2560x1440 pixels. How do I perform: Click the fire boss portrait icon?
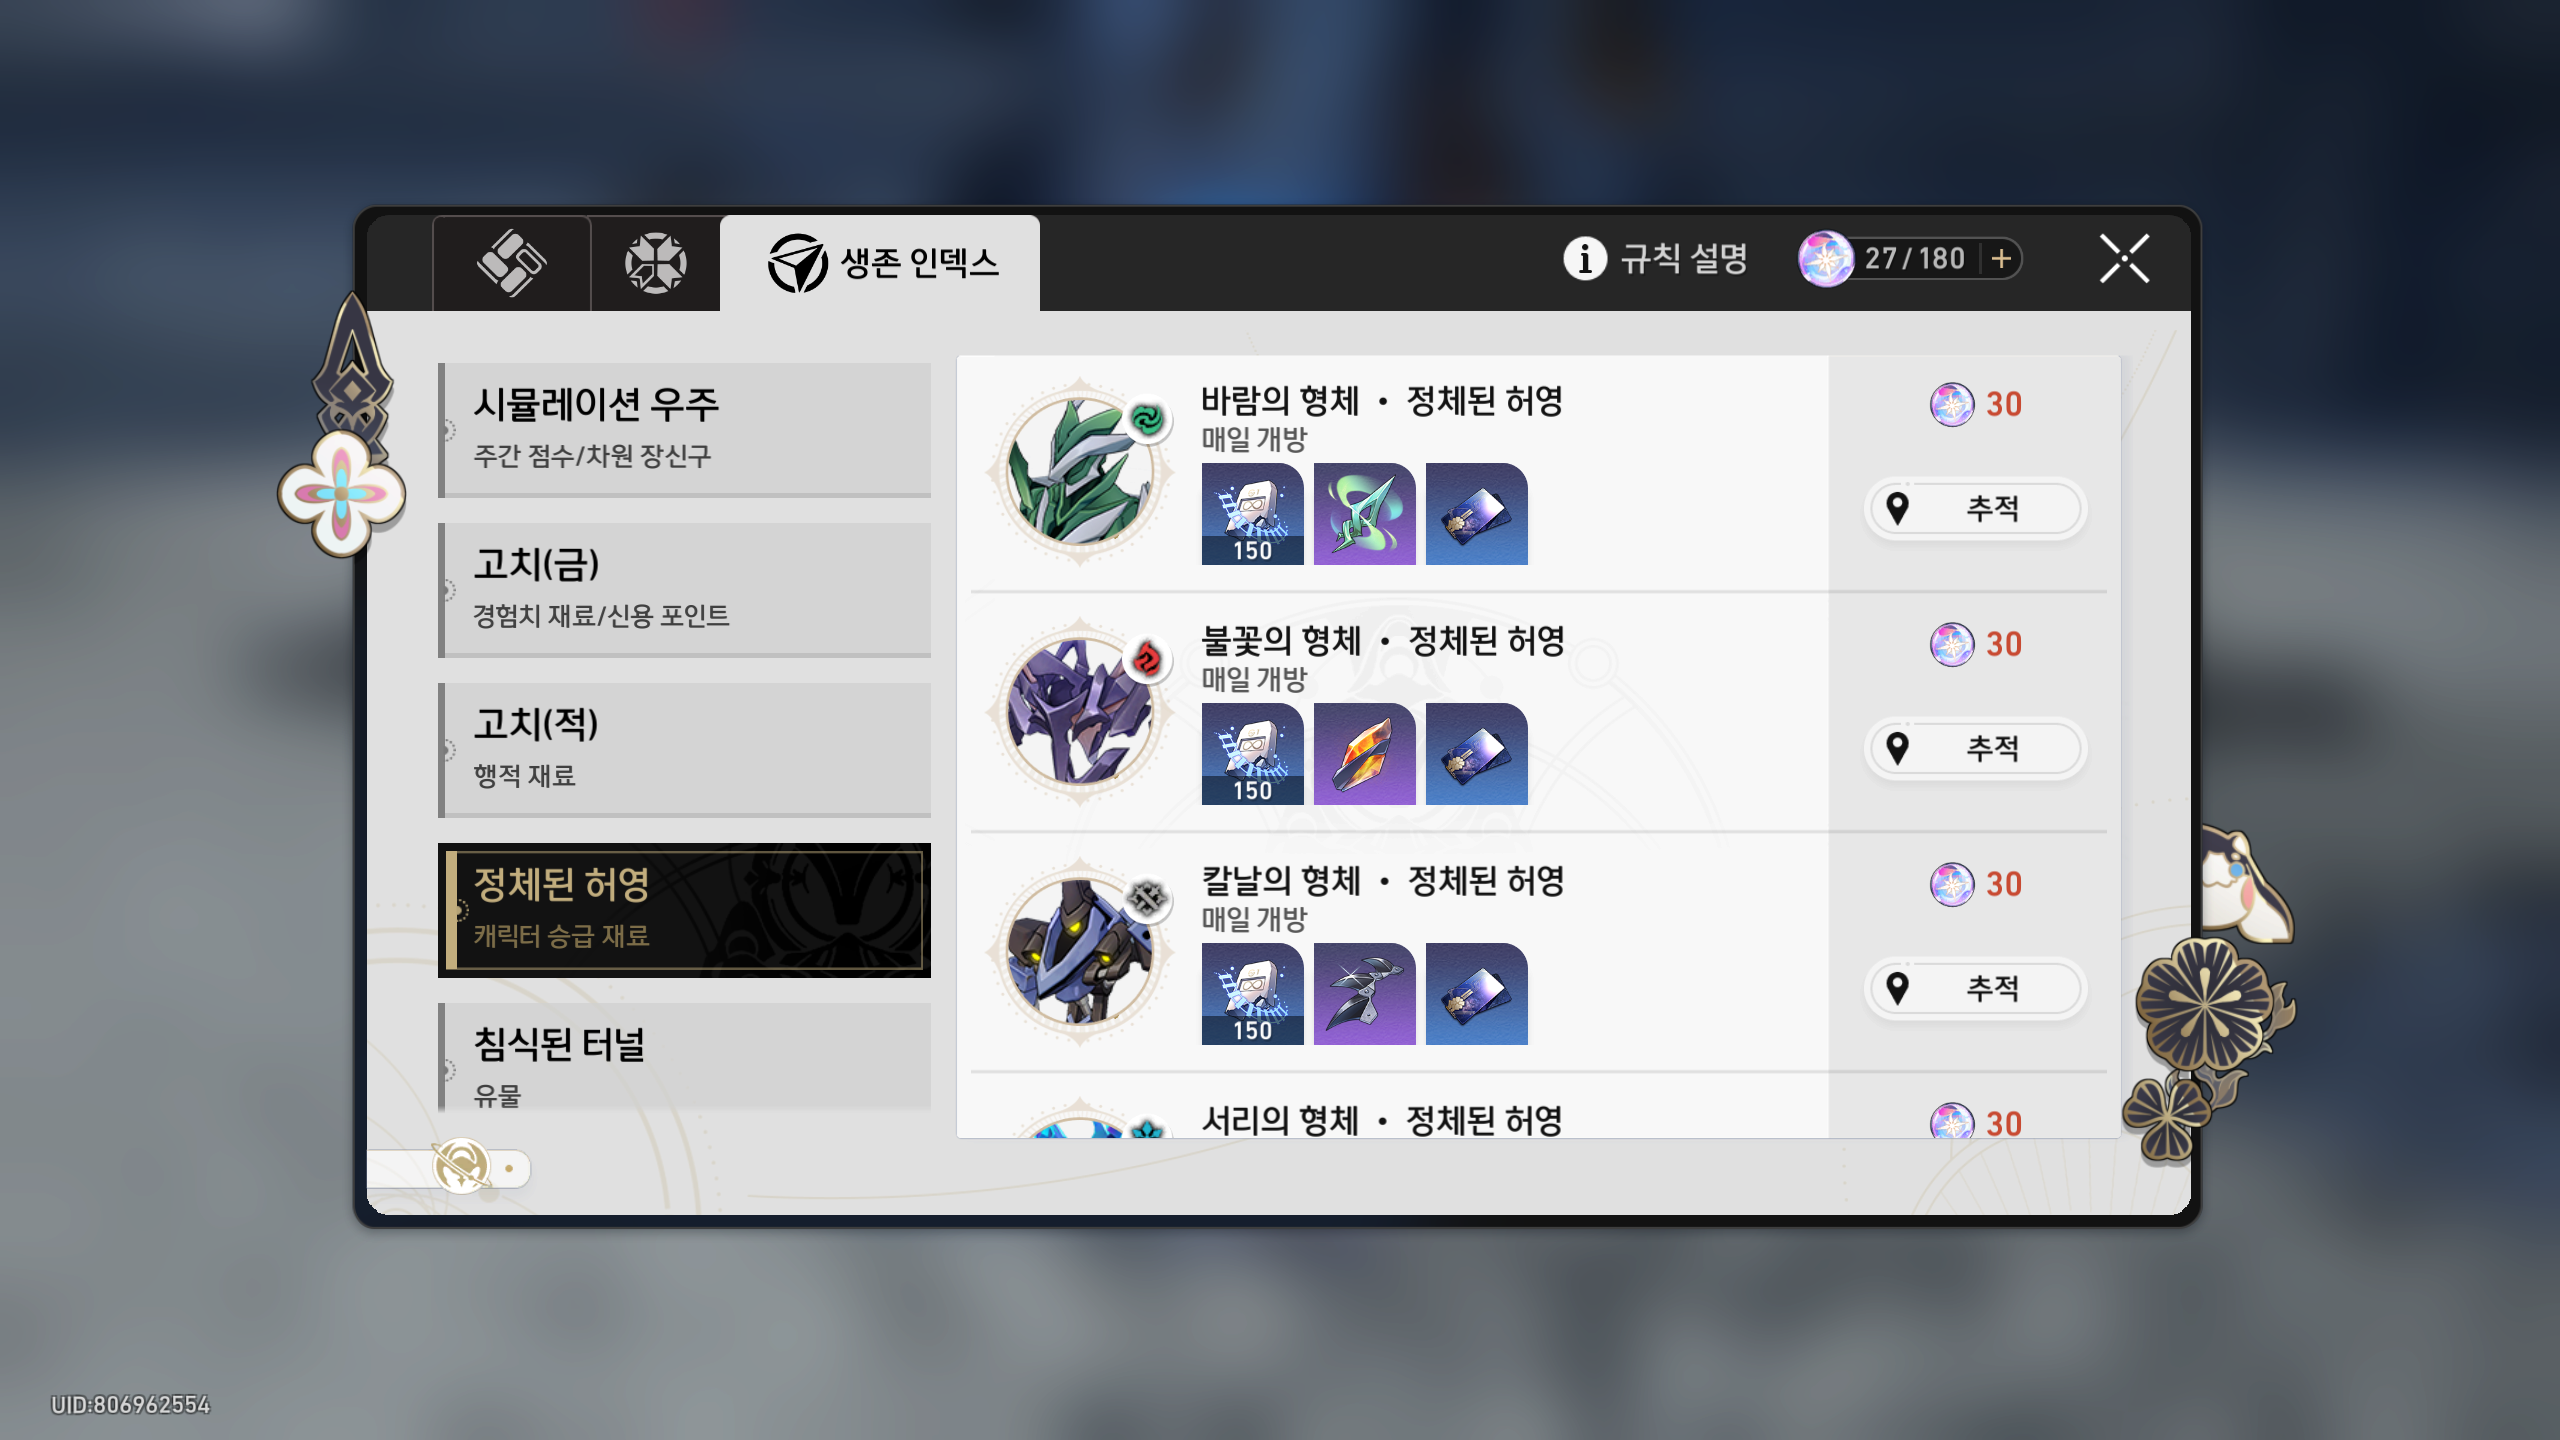(1080, 711)
